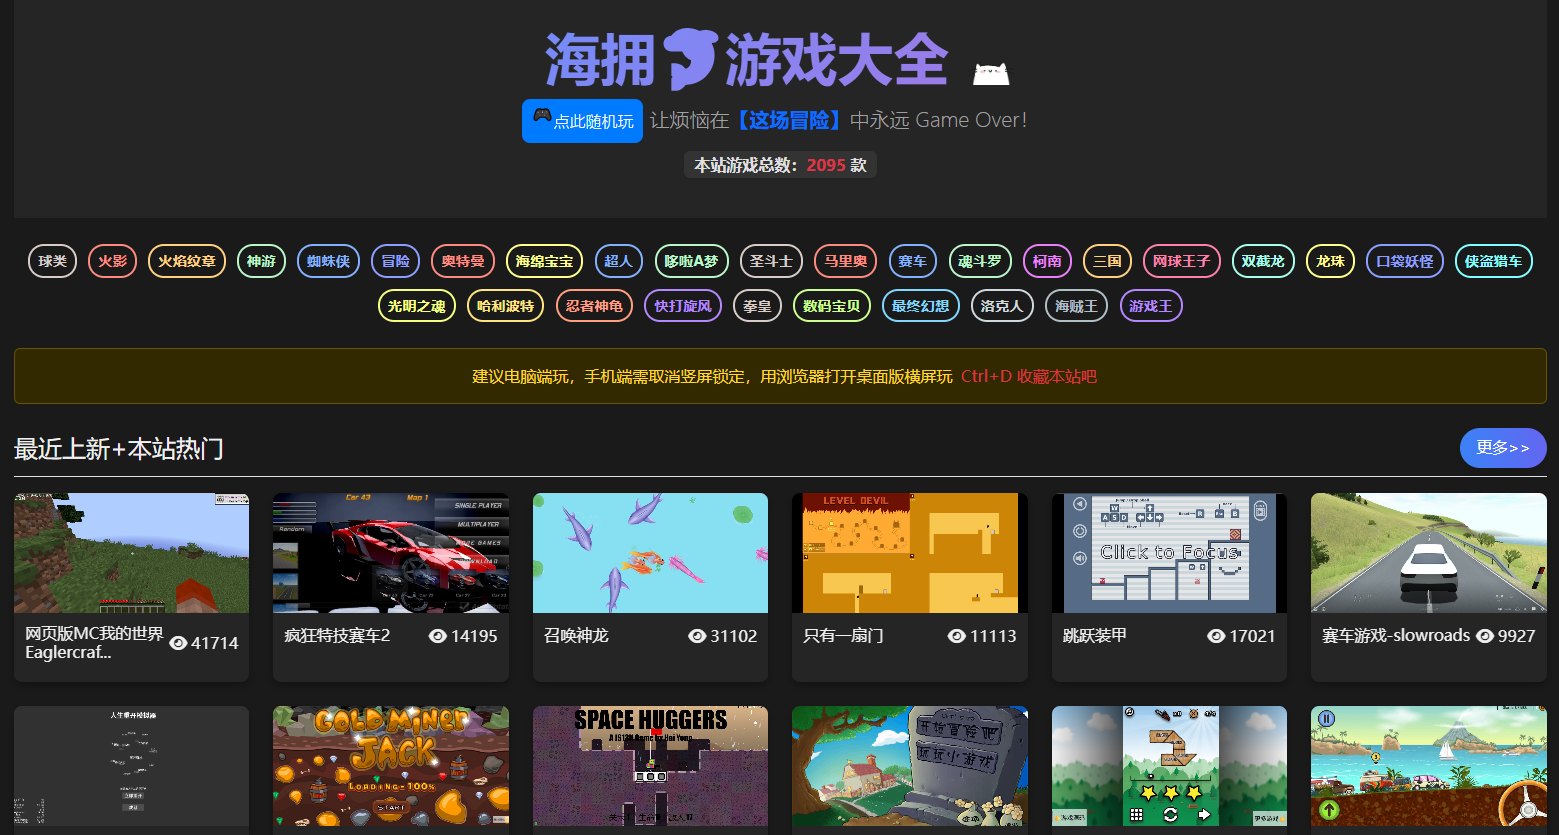Open the GOLD MINER JACK game thumbnail
Viewport: 1559px width, 835px height.
pyautogui.click(x=390, y=767)
